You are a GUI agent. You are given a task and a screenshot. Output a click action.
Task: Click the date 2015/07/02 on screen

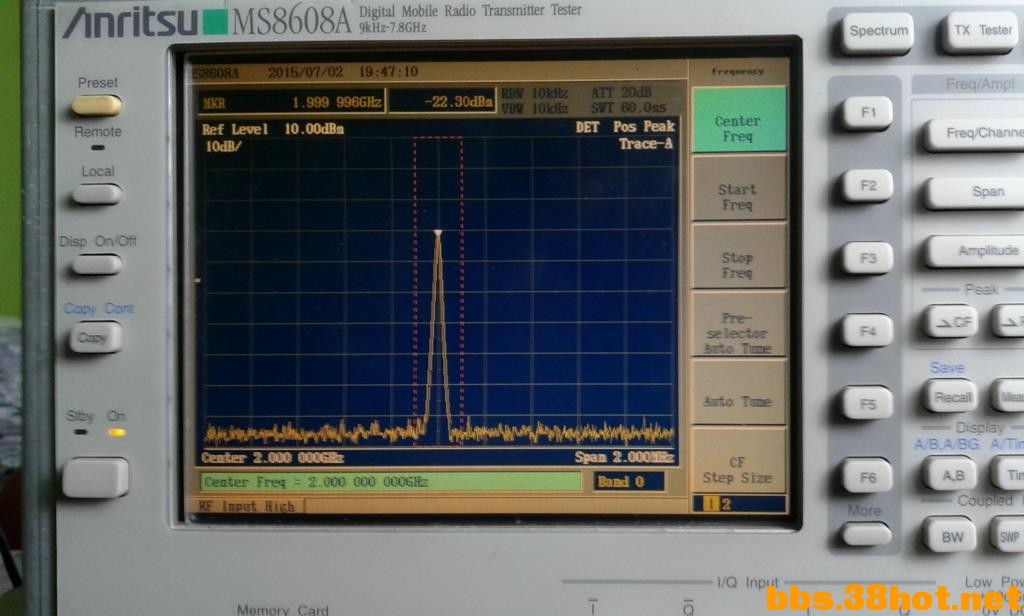(305, 72)
